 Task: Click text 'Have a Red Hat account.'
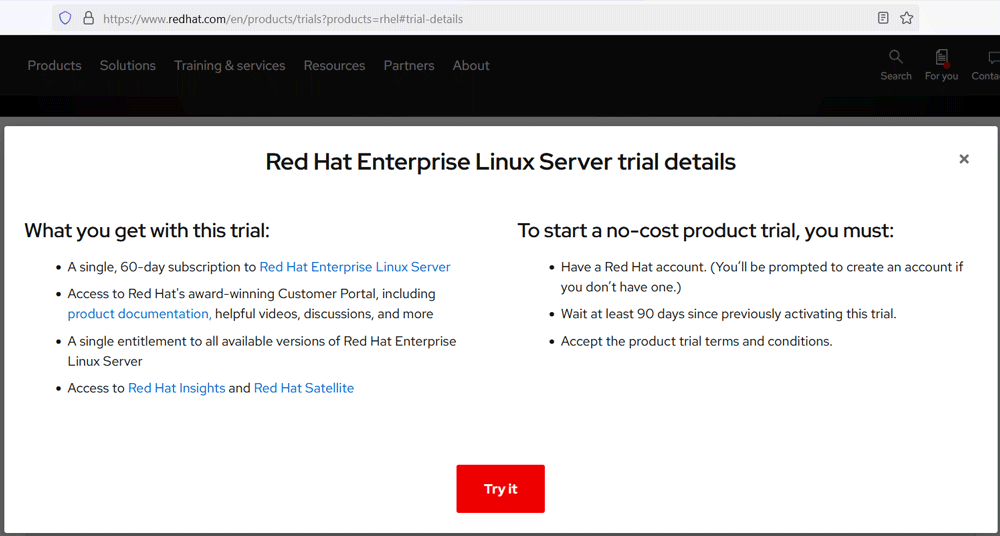[x=633, y=267]
